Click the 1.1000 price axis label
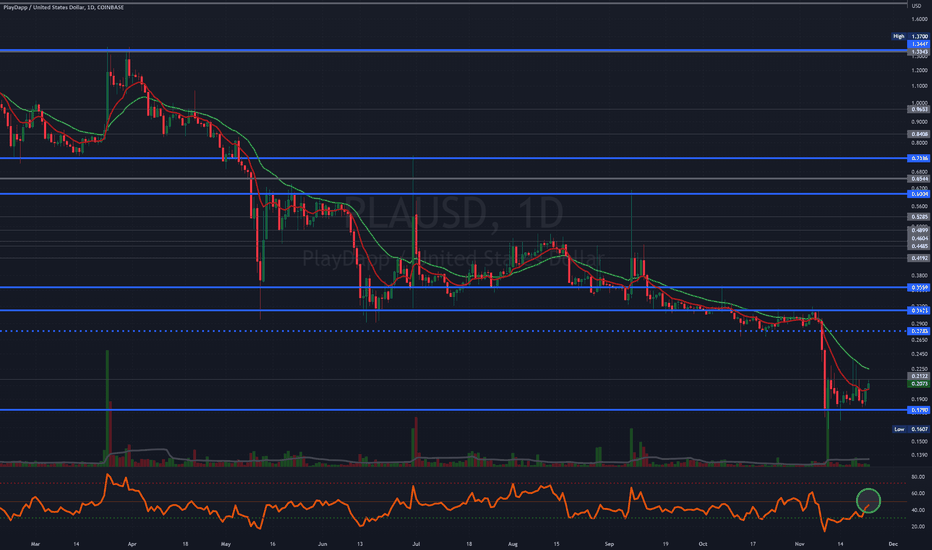This screenshot has height=550, width=932. tap(919, 86)
